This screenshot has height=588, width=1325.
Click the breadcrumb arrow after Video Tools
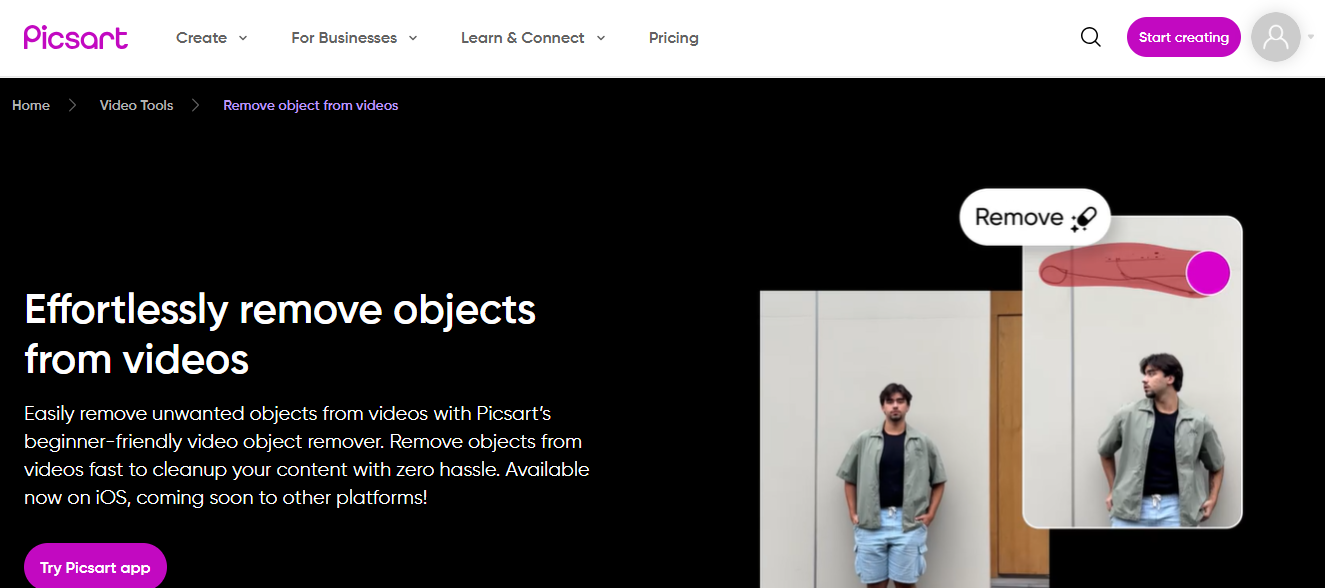196,105
